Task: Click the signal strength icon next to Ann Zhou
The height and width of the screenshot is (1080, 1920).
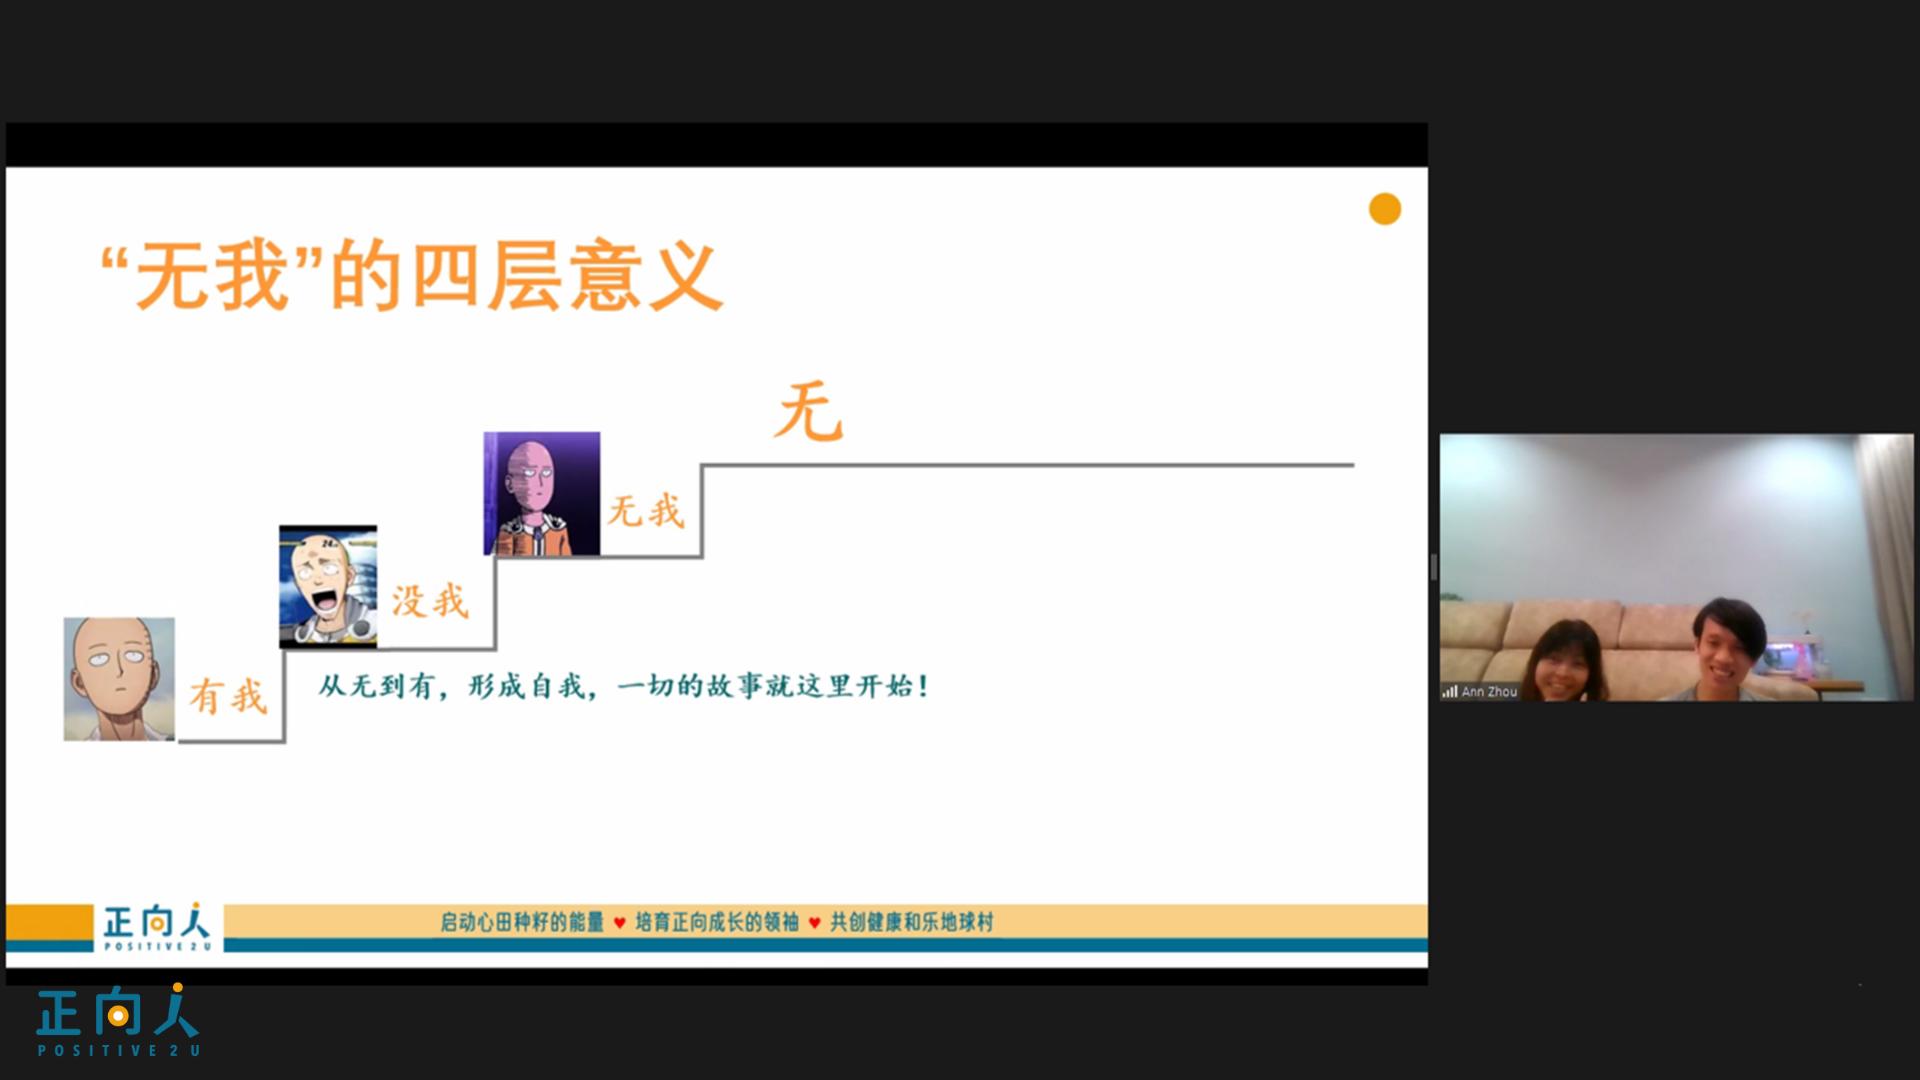Action: coord(1450,691)
